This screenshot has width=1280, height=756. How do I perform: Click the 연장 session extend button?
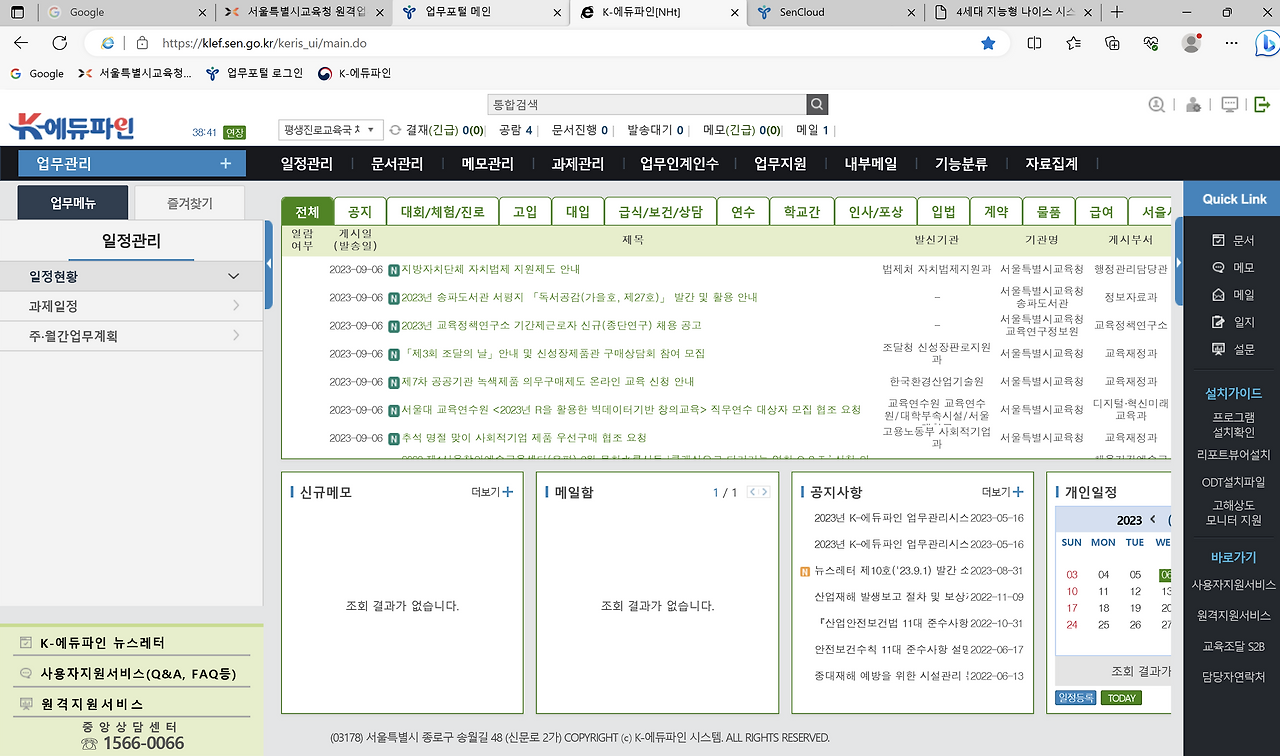235,132
